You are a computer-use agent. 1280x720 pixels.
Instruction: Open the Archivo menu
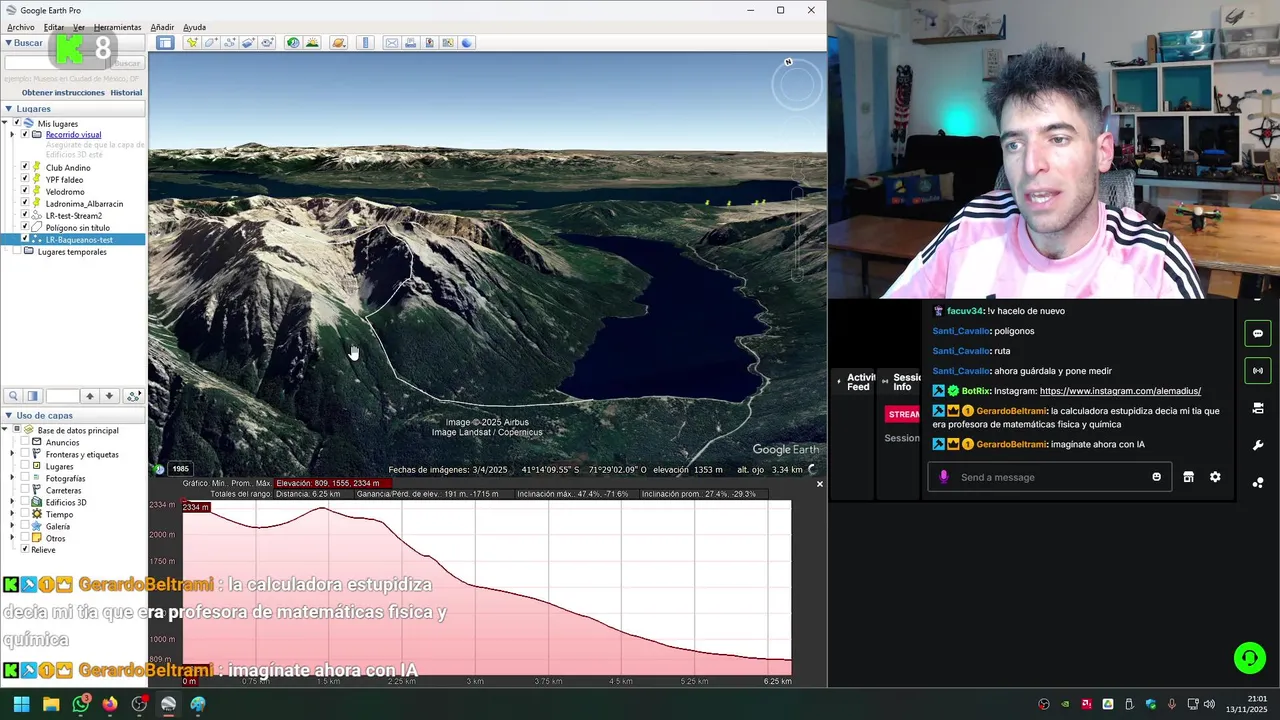click(x=21, y=27)
